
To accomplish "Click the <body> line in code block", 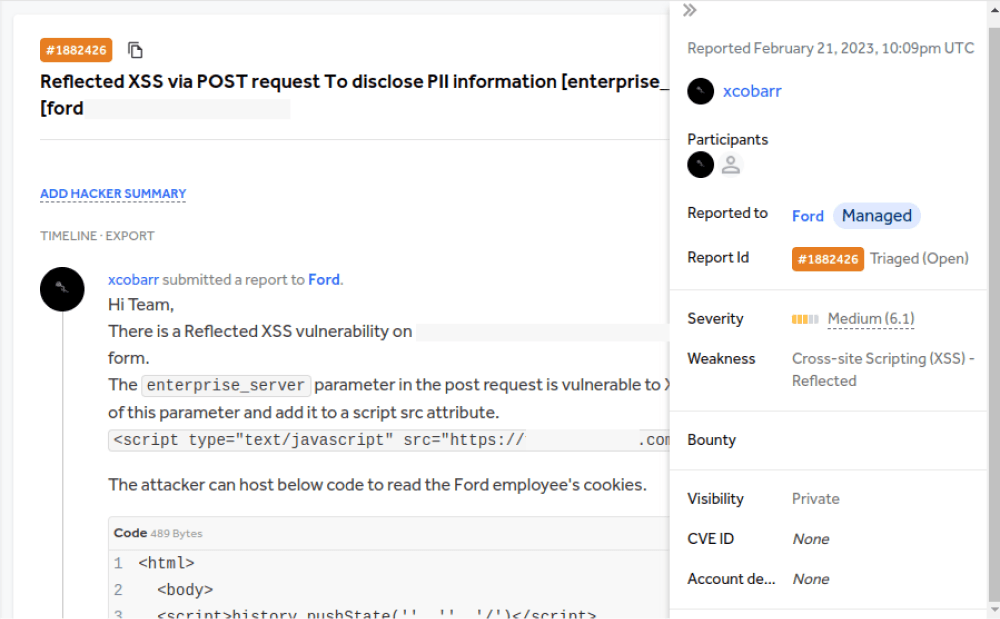I will click(x=185, y=590).
